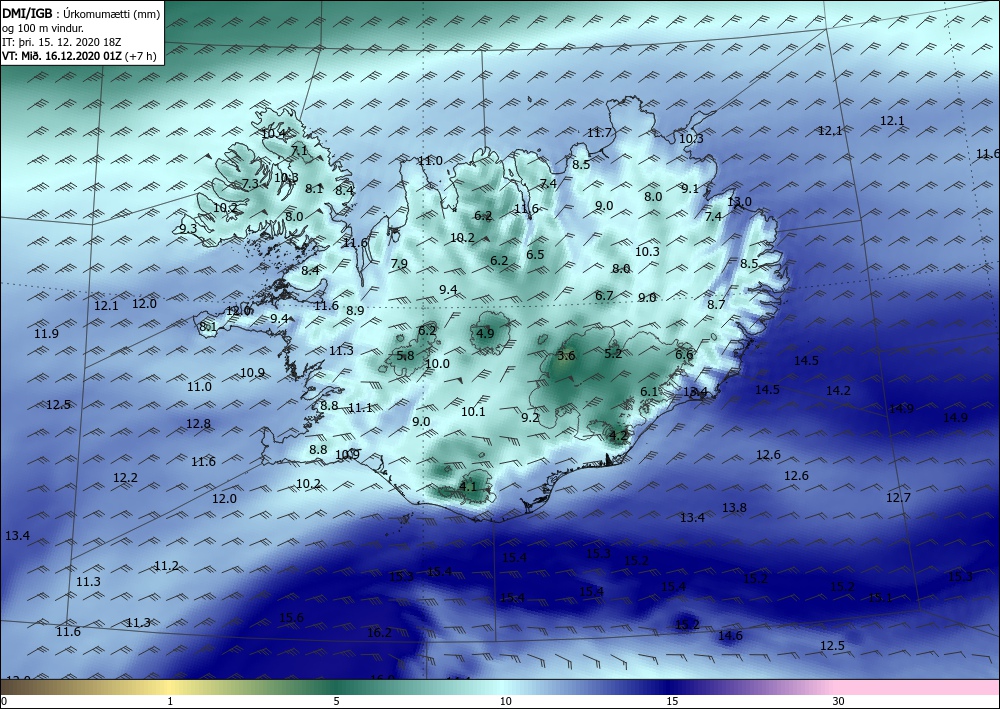Click the 4.1 value on the map
The height and width of the screenshot is (709, 1000).
468,486
